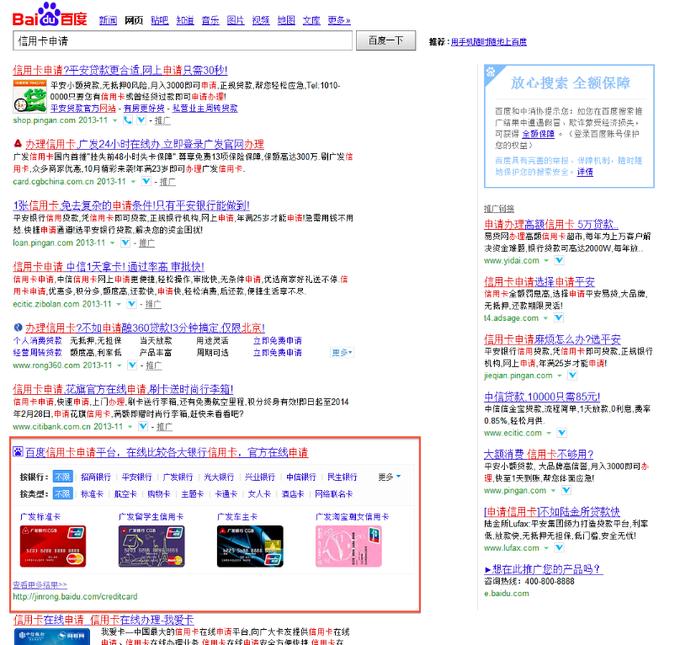The image size is (680, 645).
Task: Click the 平安 logo thumbnail in the first result
Action: (x=30, y=96)
